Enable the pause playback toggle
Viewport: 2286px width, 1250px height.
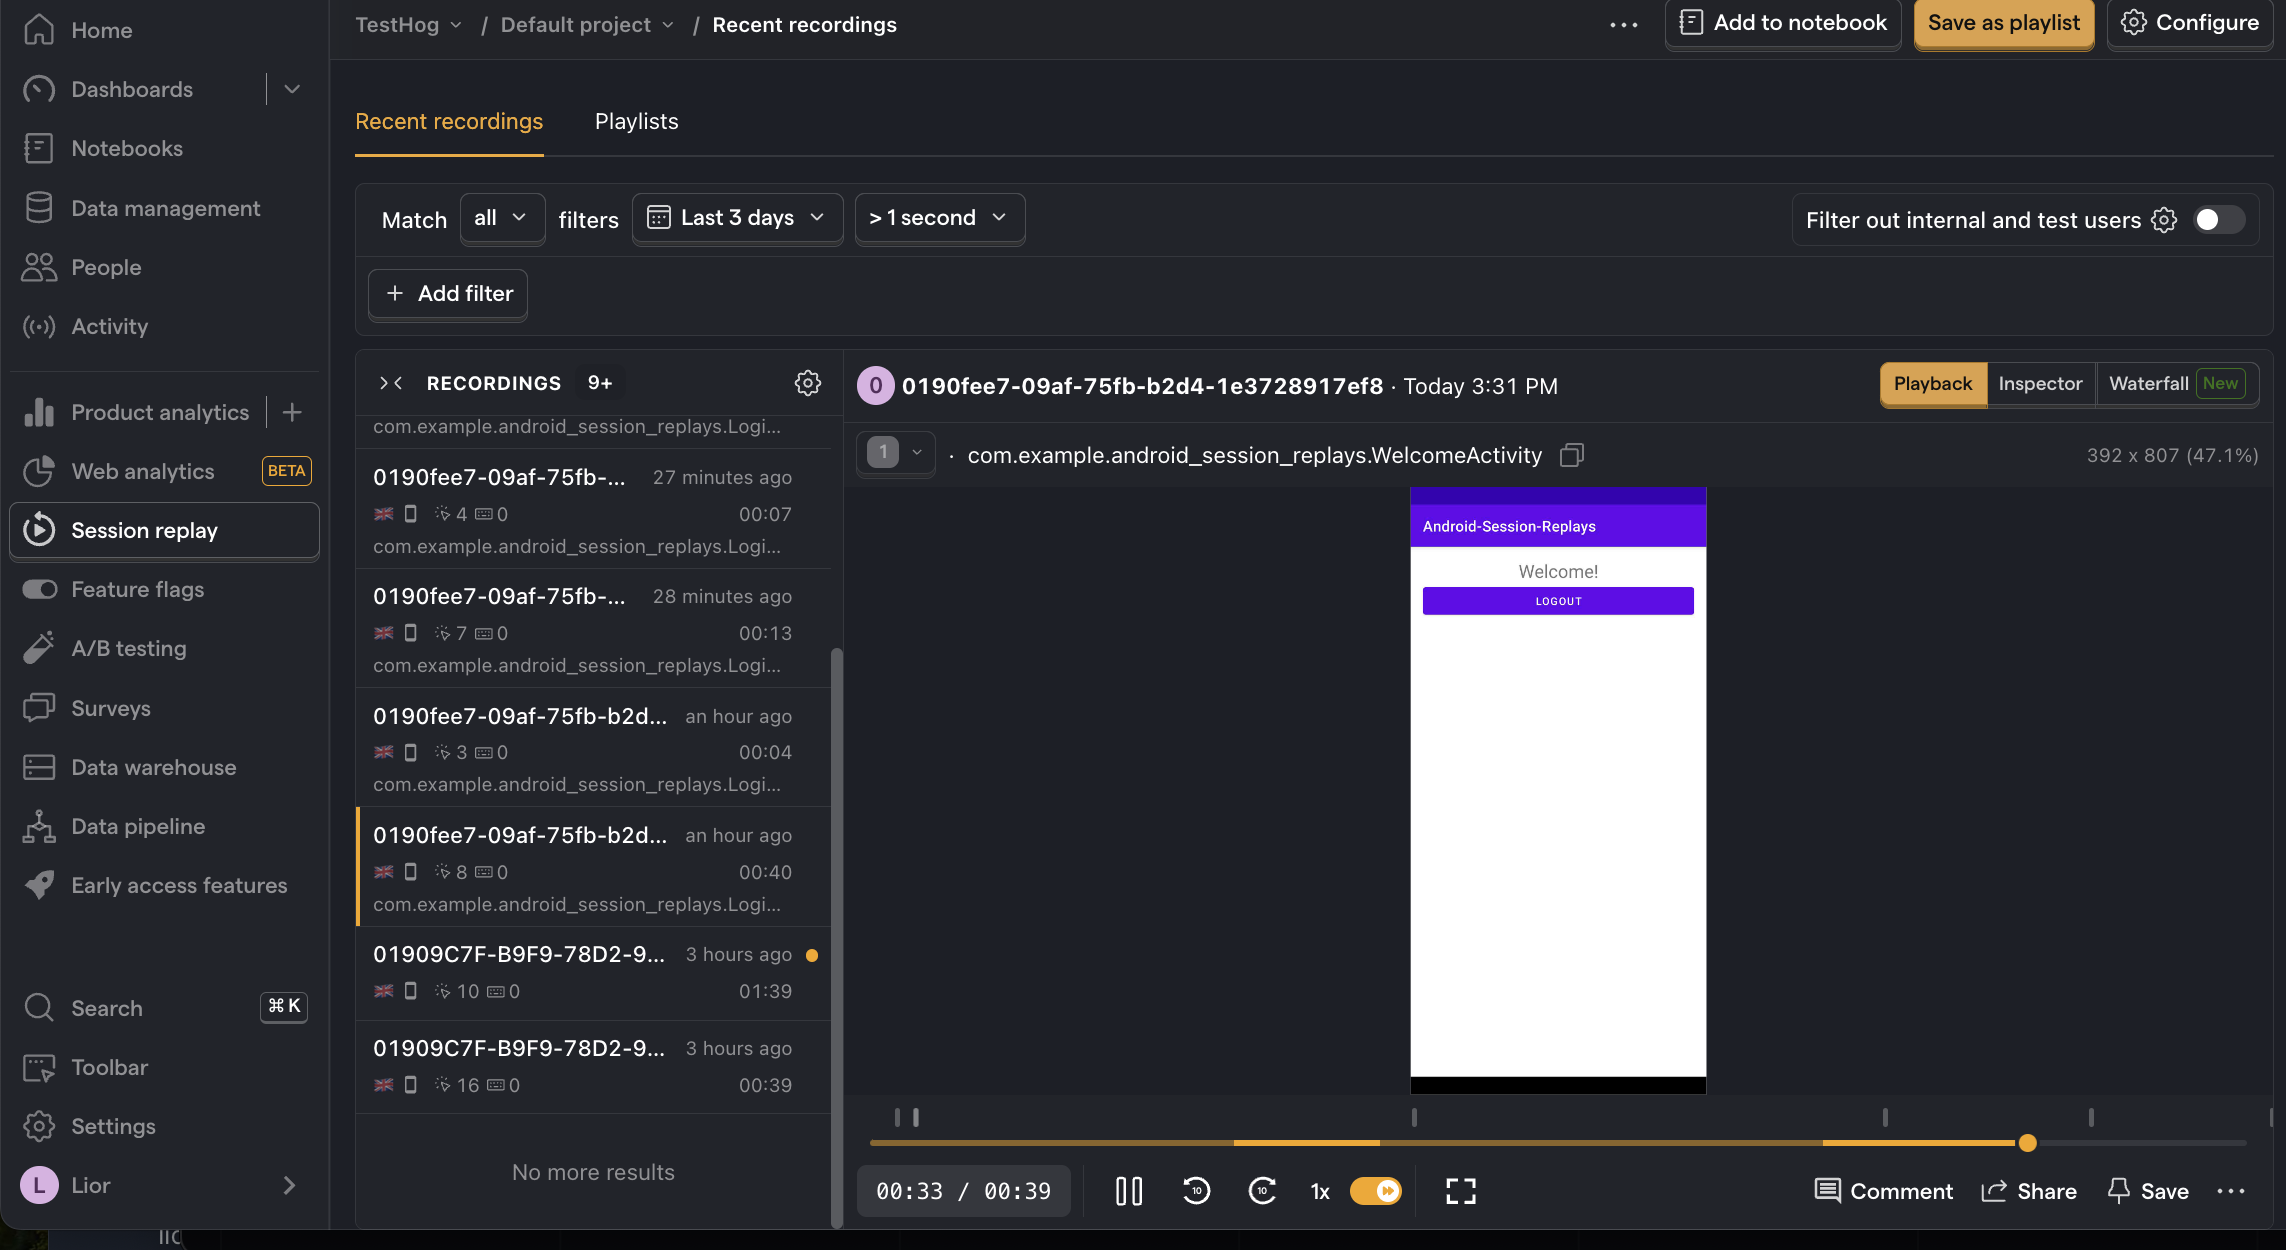(x=1130, y=1188)
